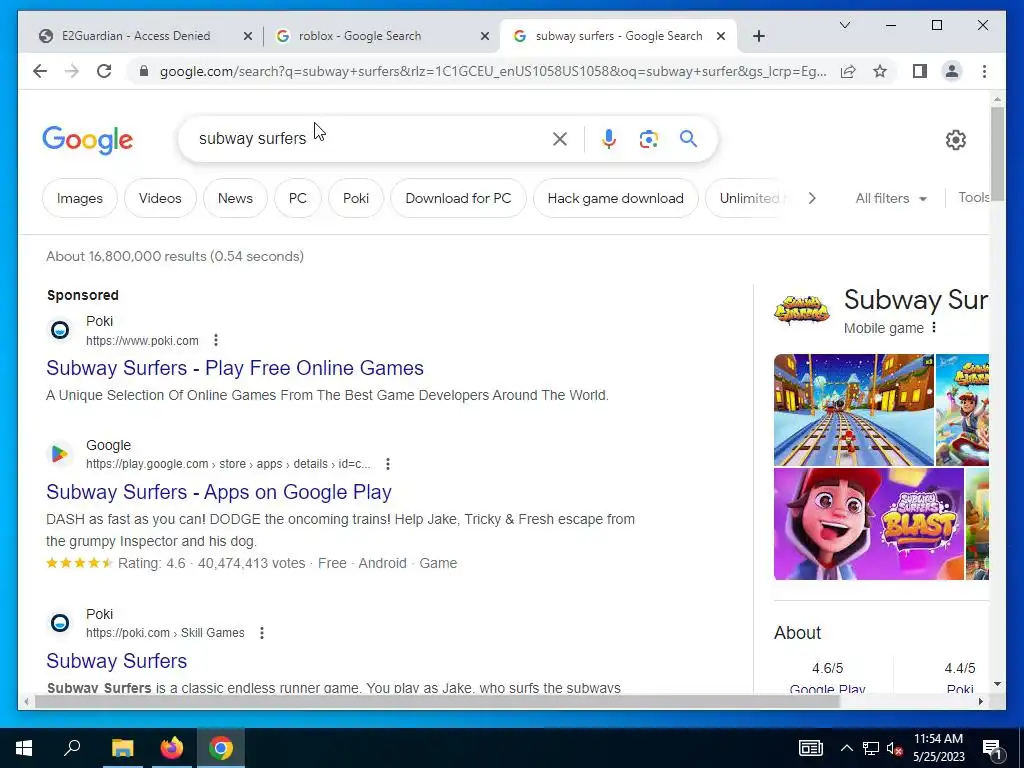The image size is (1024, 768).
Task: Open more options beside Mobile game
Action: pyautogui.click(x=934, y=327)
